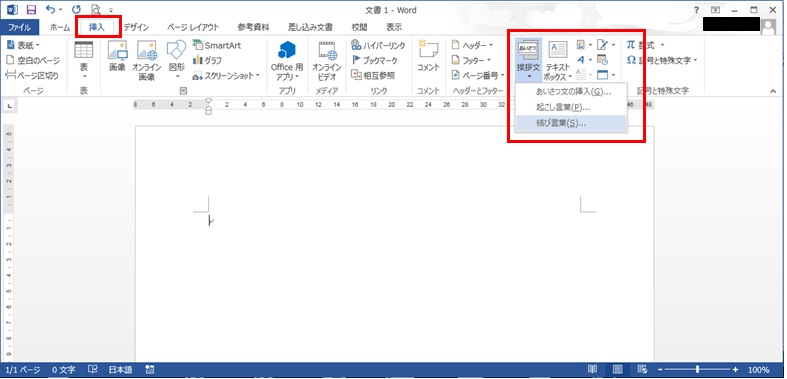Image resolution: width=787 pixels, height=379 pixels.
Task: Open 記号と特殊文字 symbol dropdown
Action: [x=662, y=60]
